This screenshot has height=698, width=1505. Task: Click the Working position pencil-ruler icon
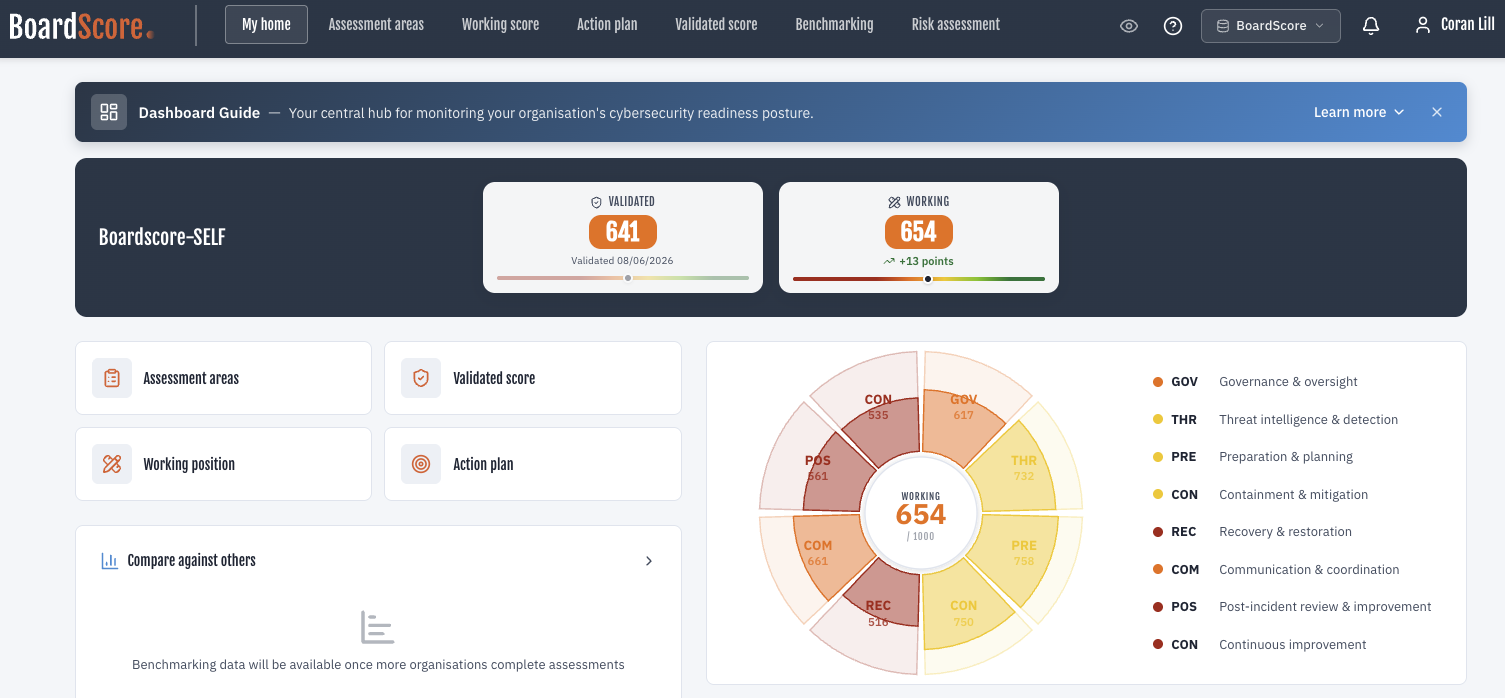pos(112,464)
